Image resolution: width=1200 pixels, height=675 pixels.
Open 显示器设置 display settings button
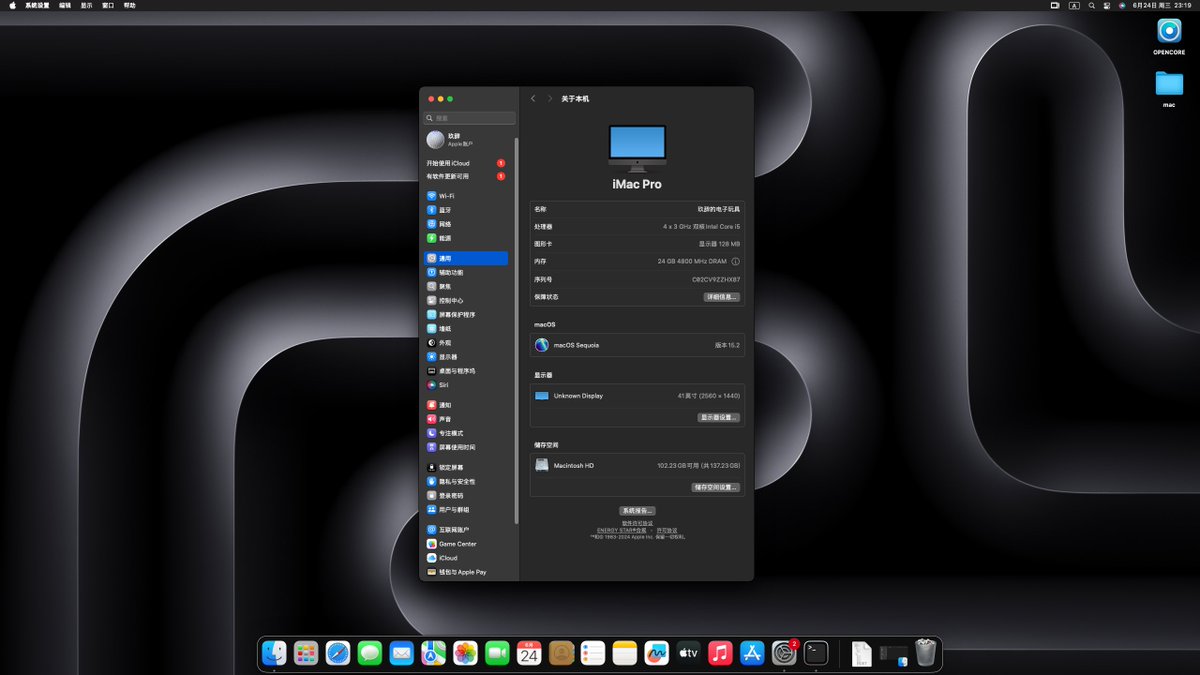(x=719, y=417)
